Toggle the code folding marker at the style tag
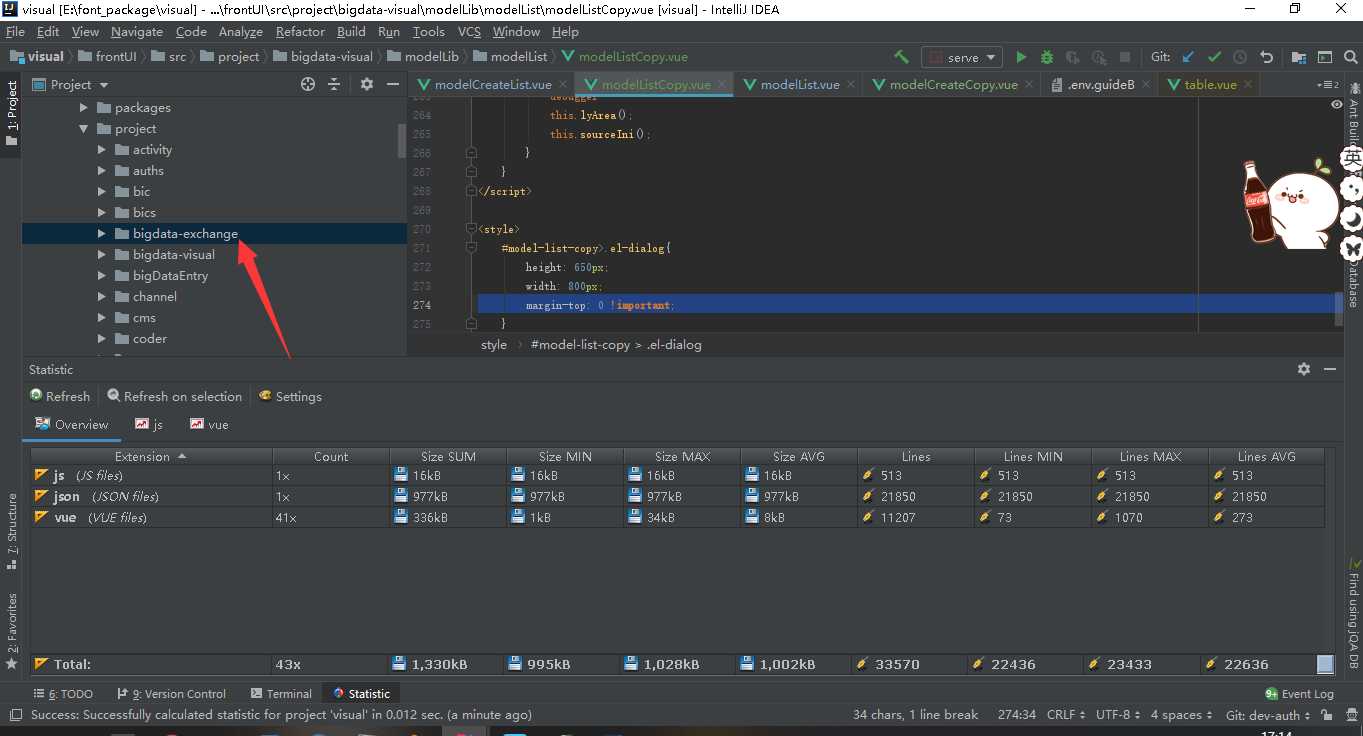This screenshot has width=1363, height=736. [x=472, y=229]
